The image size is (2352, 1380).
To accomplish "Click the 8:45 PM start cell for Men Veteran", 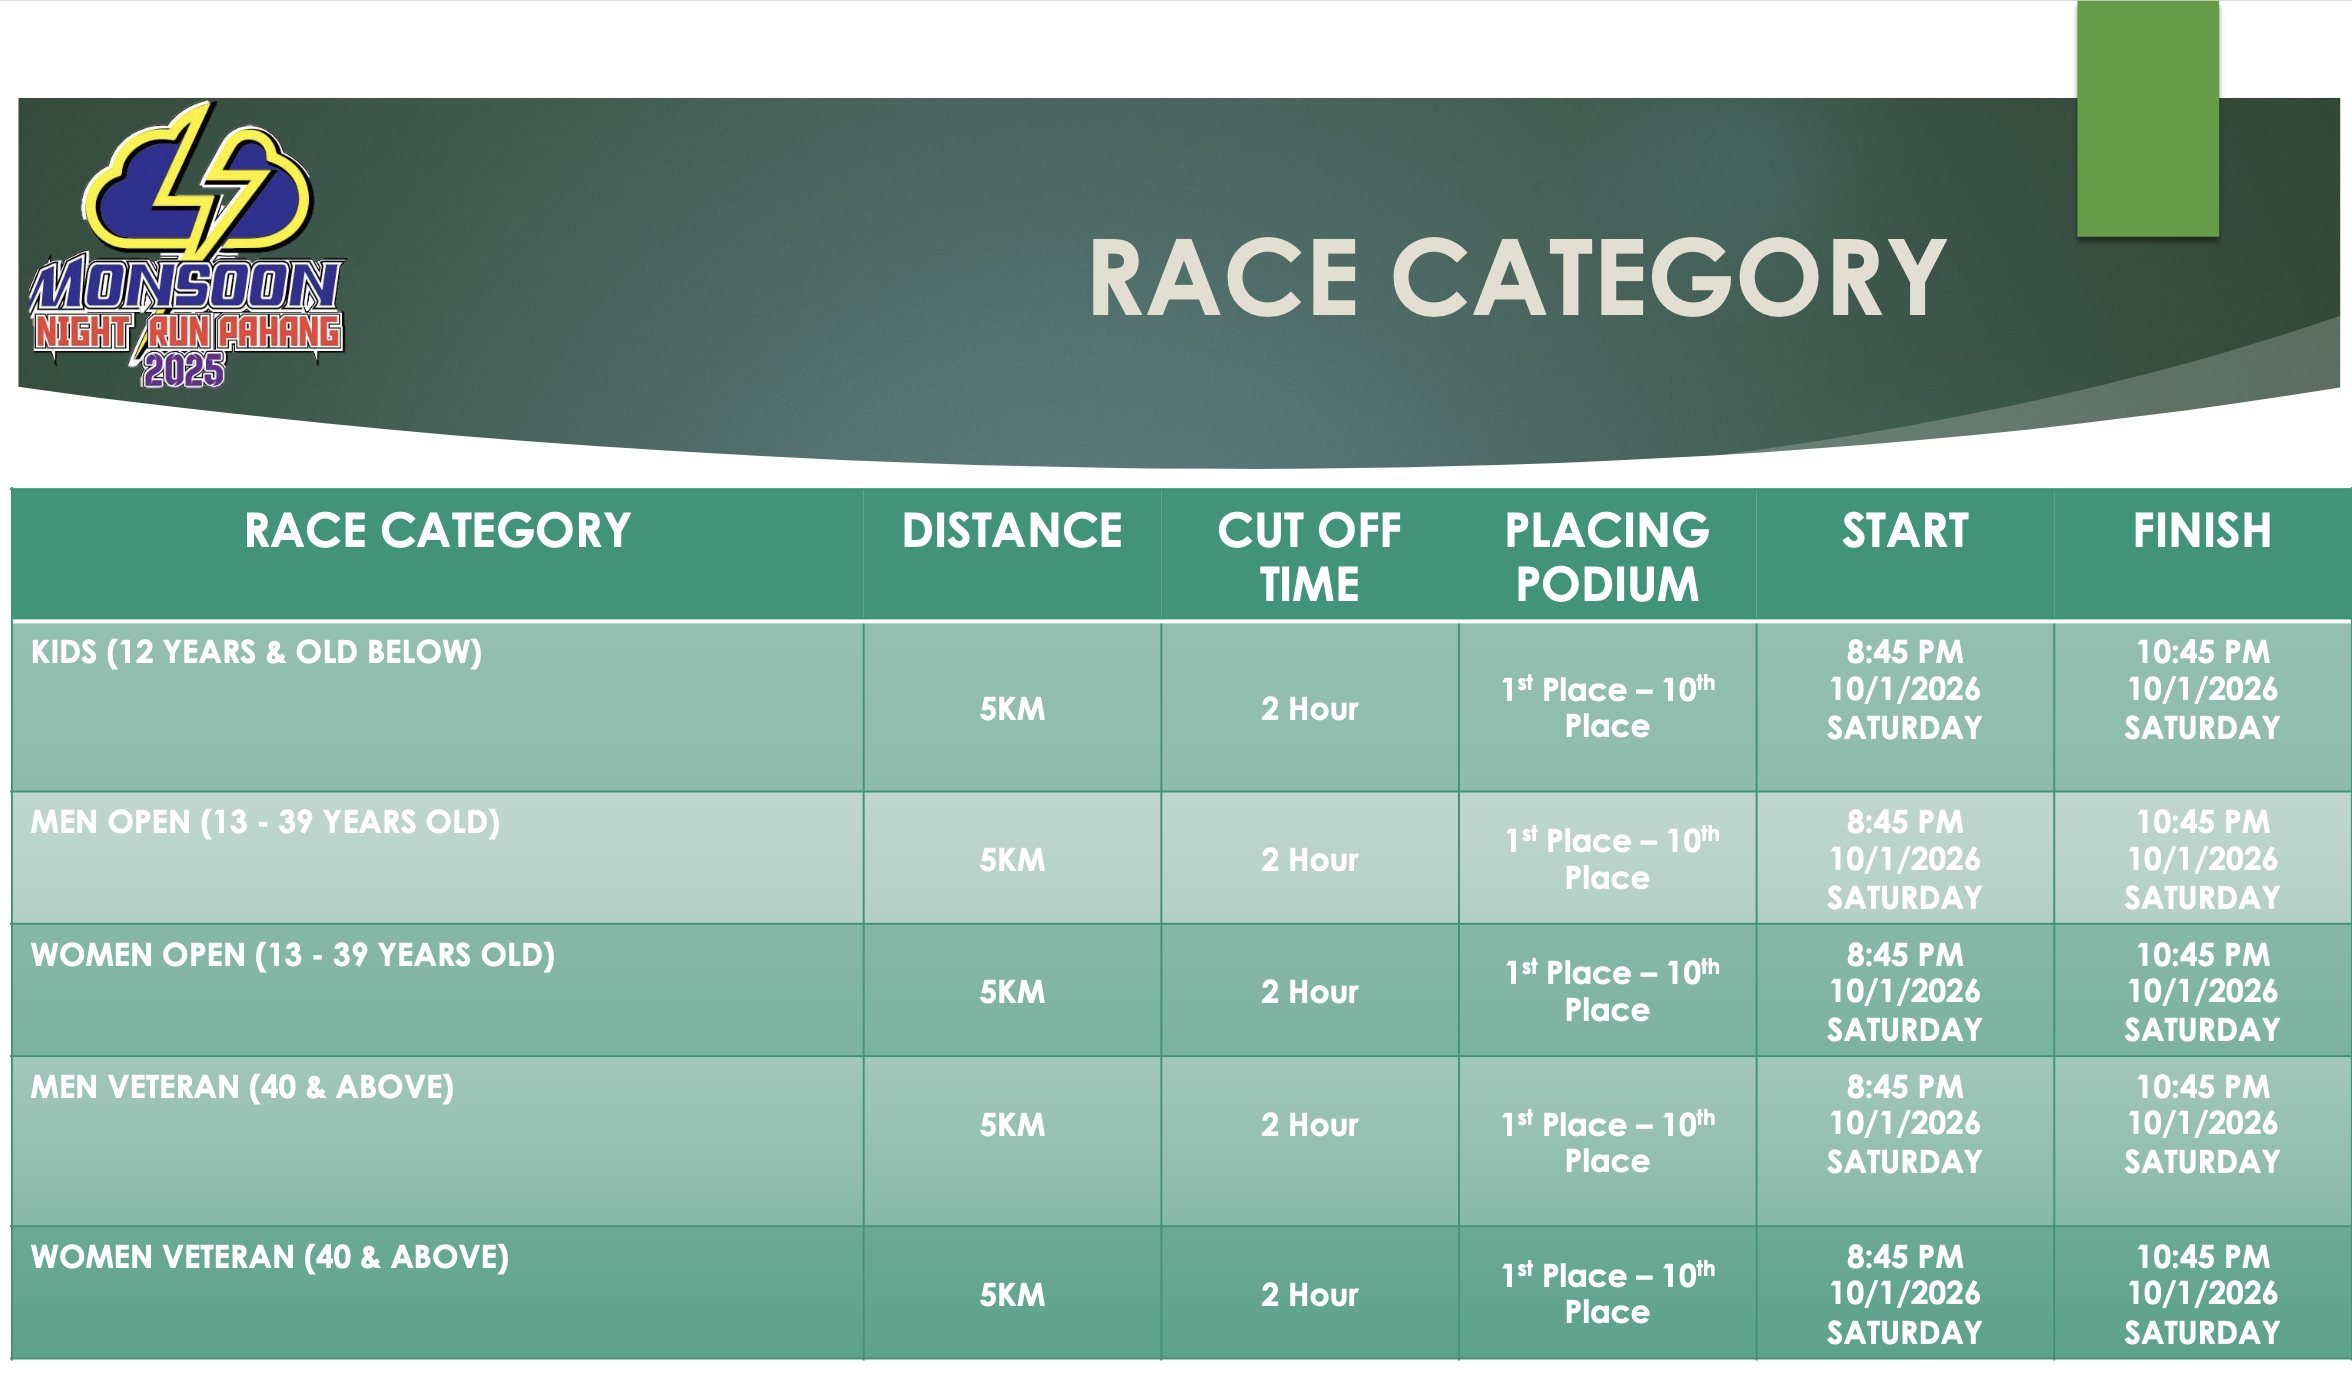I will (x=1905, y=1124).
